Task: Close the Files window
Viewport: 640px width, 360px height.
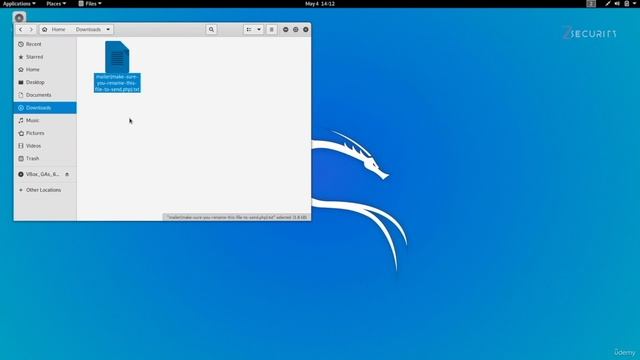Action: pos(306,29)
